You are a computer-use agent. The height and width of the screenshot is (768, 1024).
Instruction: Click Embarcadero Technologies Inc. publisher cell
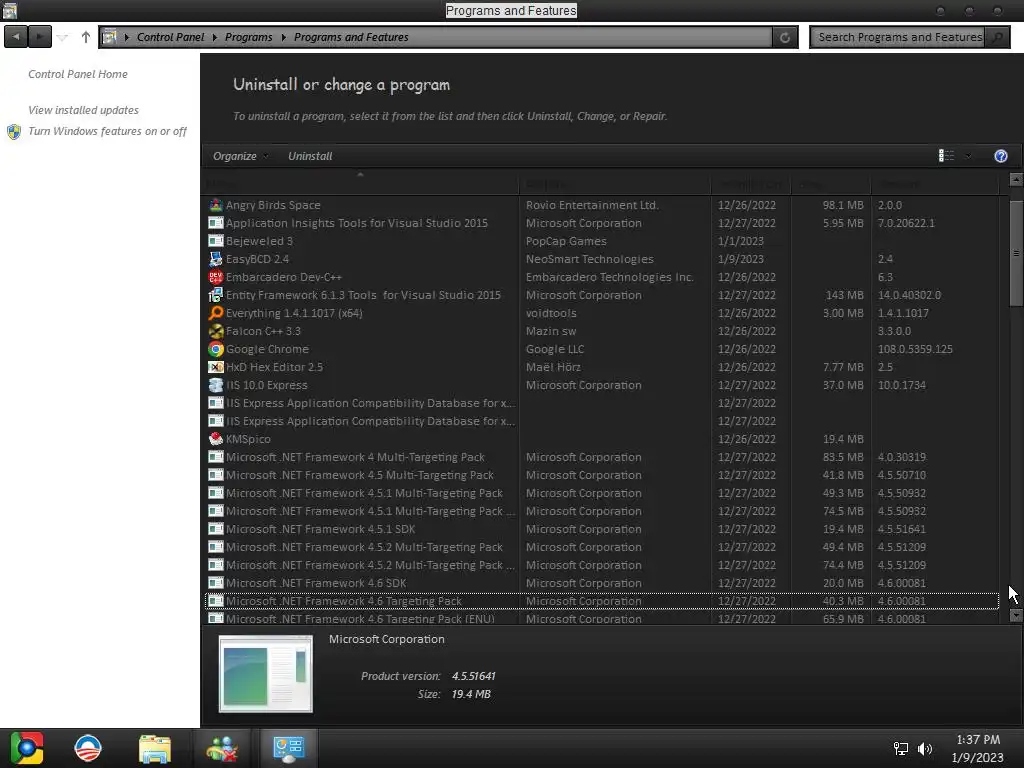[x=609, y=277]
